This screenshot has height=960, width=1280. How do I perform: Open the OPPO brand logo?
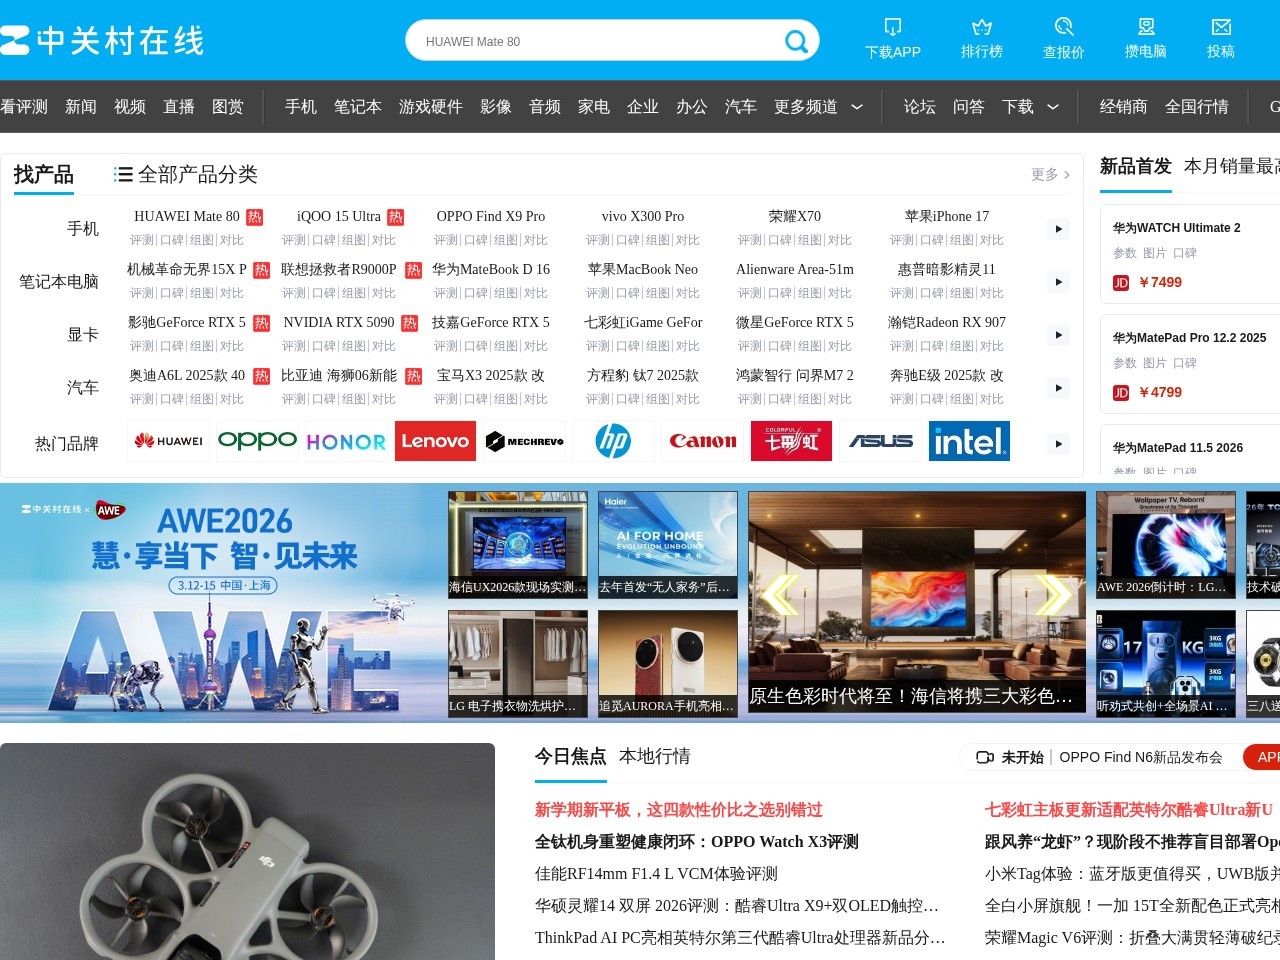257,441
